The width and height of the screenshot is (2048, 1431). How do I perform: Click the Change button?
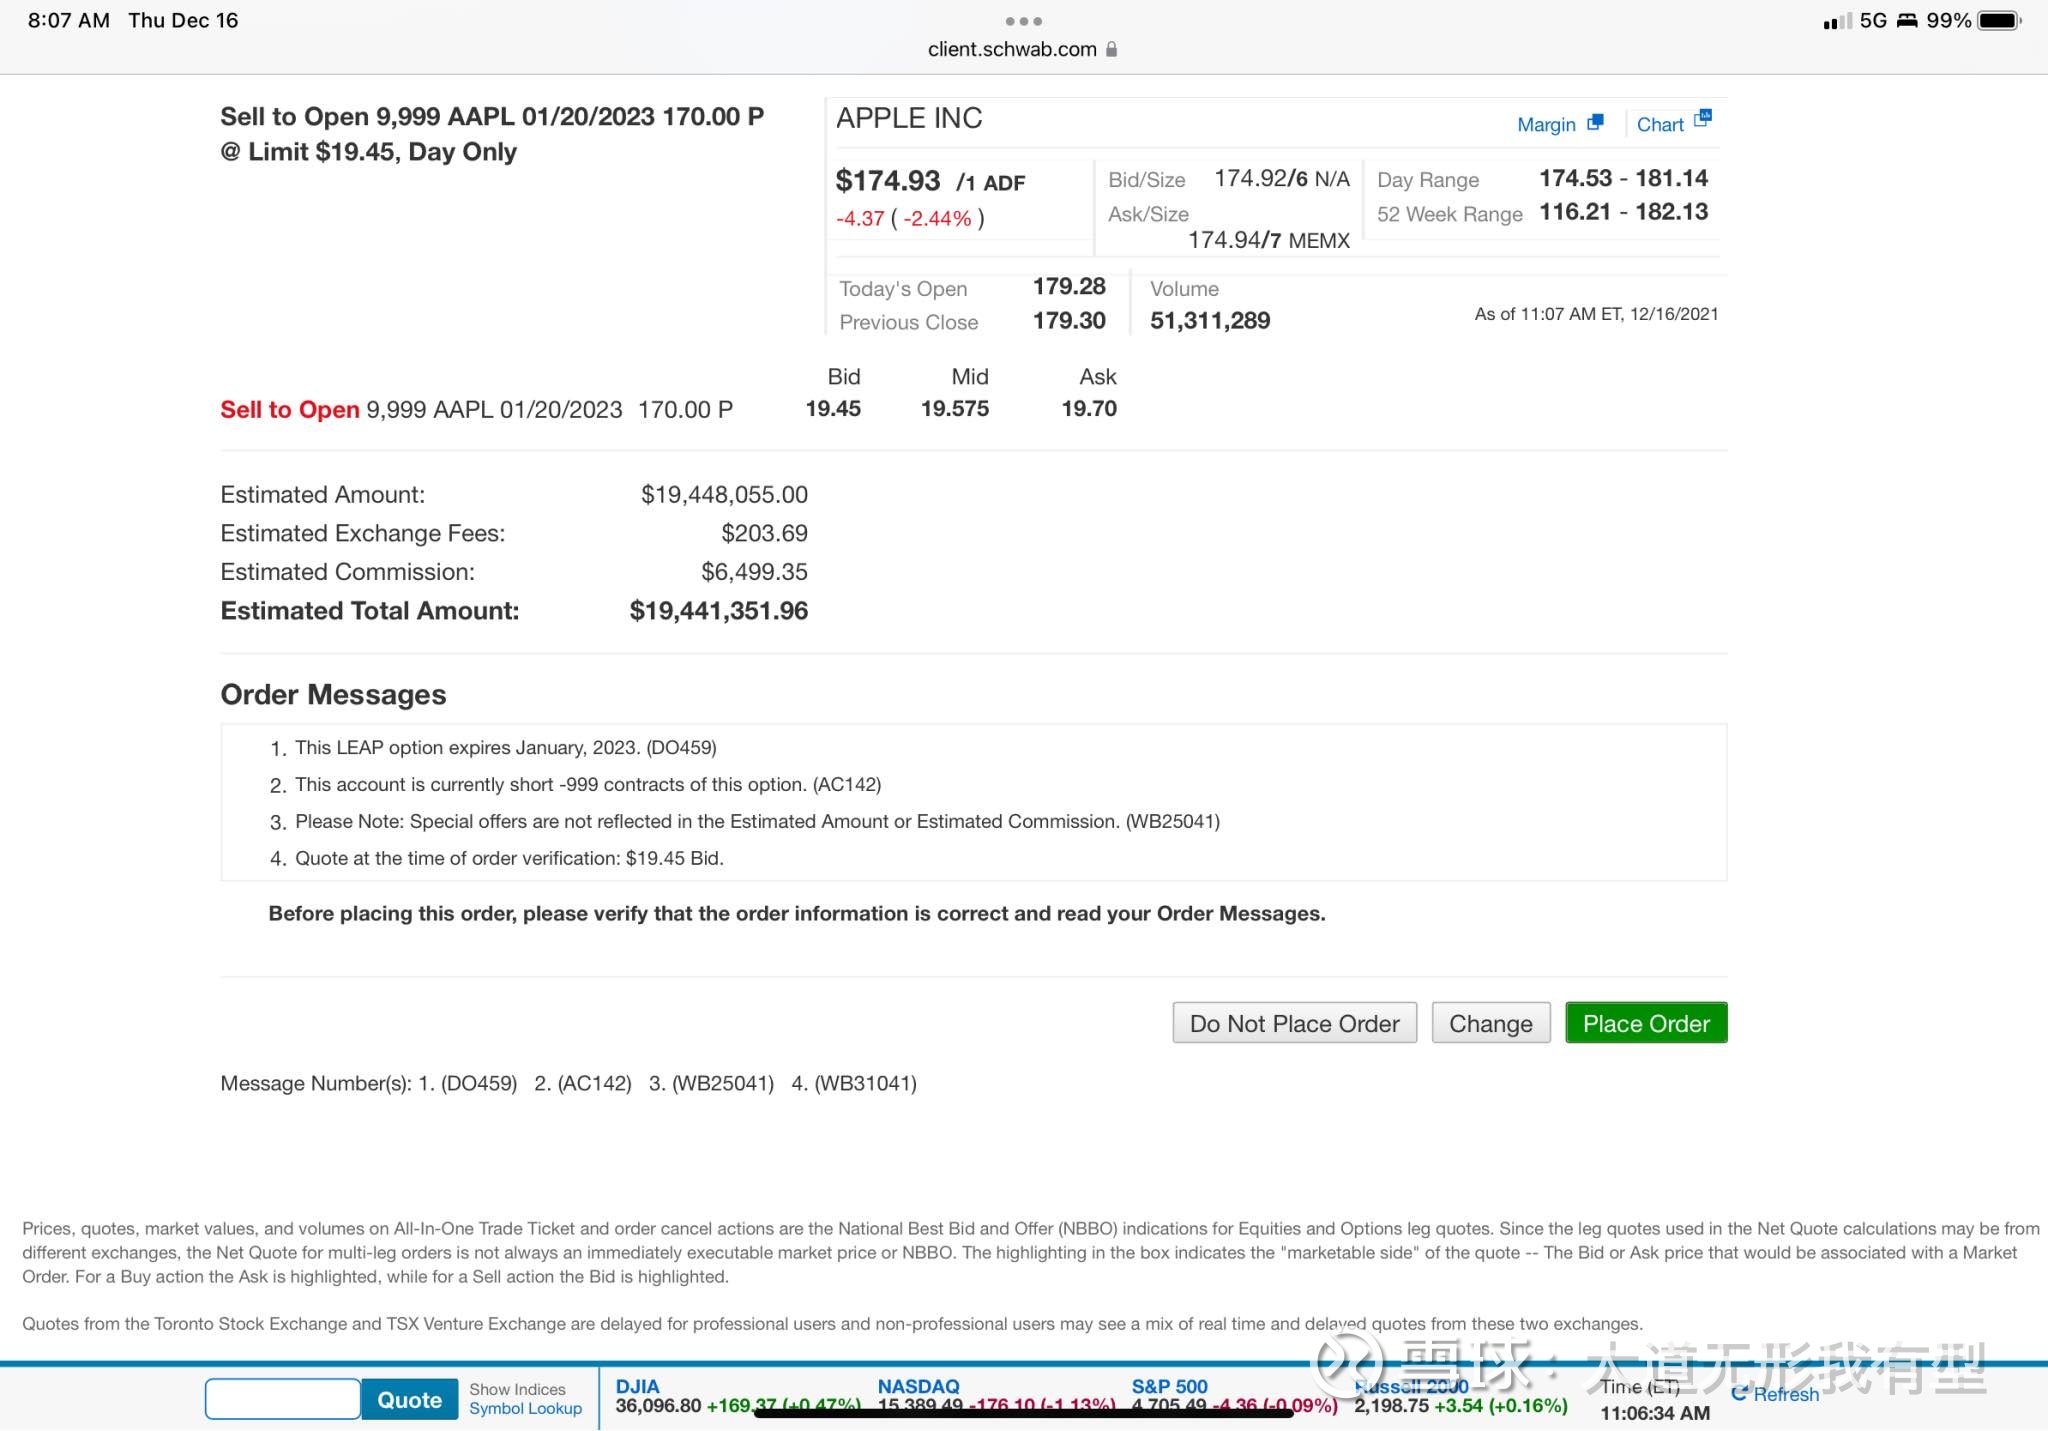1490,1023
